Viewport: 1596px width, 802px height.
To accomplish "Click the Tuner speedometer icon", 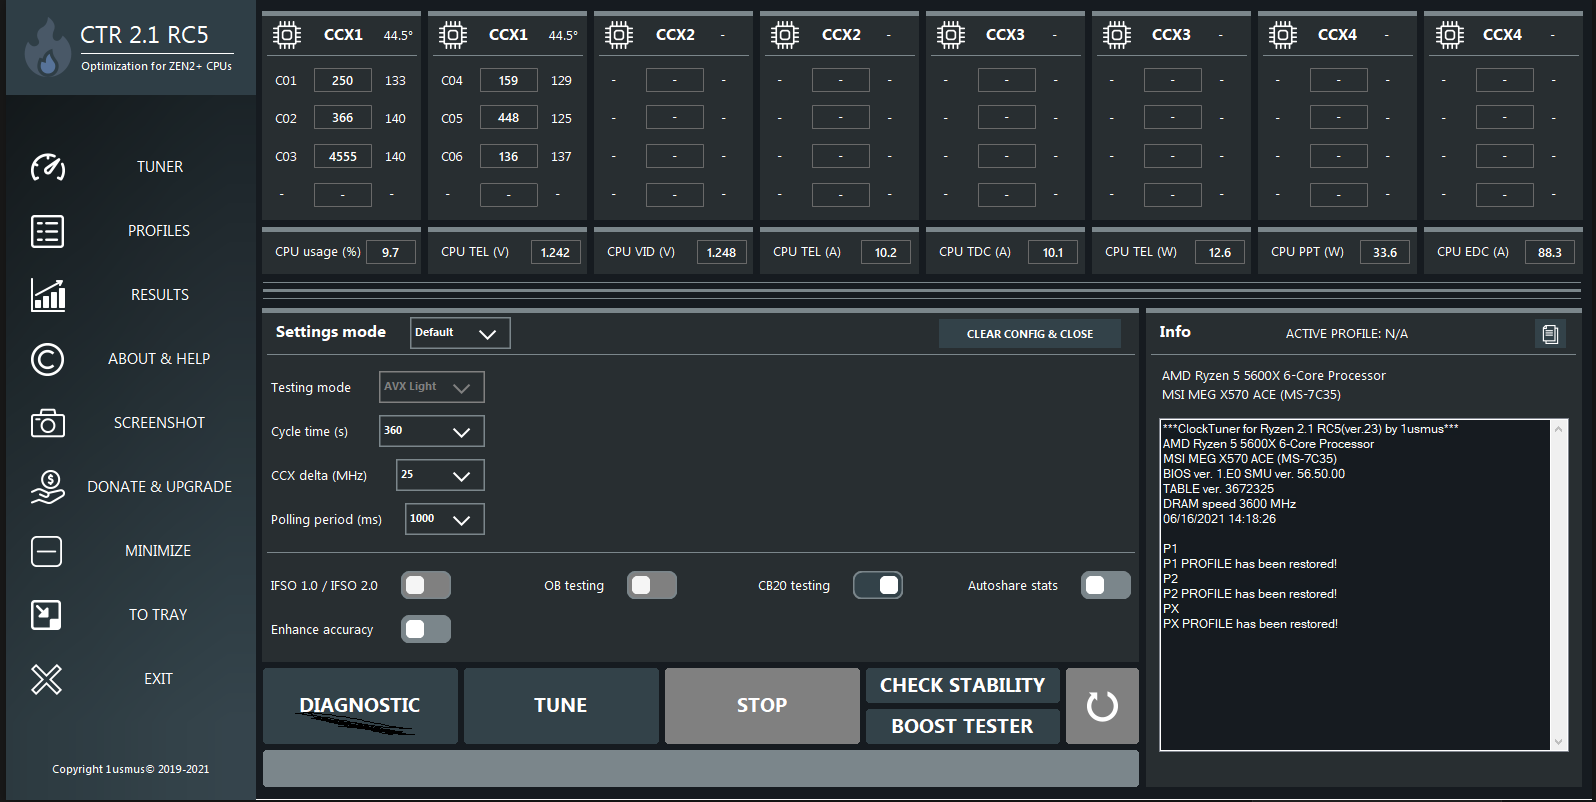I will (47, 167).
